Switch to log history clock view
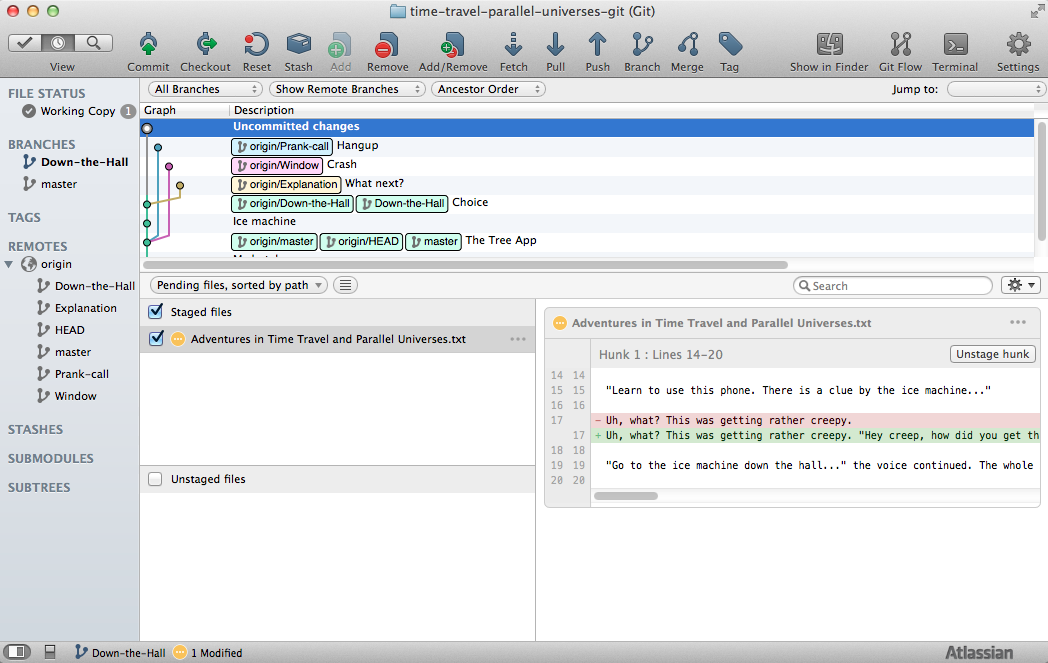The height and width of the screenshot is (663, 1048). (58, 43)
